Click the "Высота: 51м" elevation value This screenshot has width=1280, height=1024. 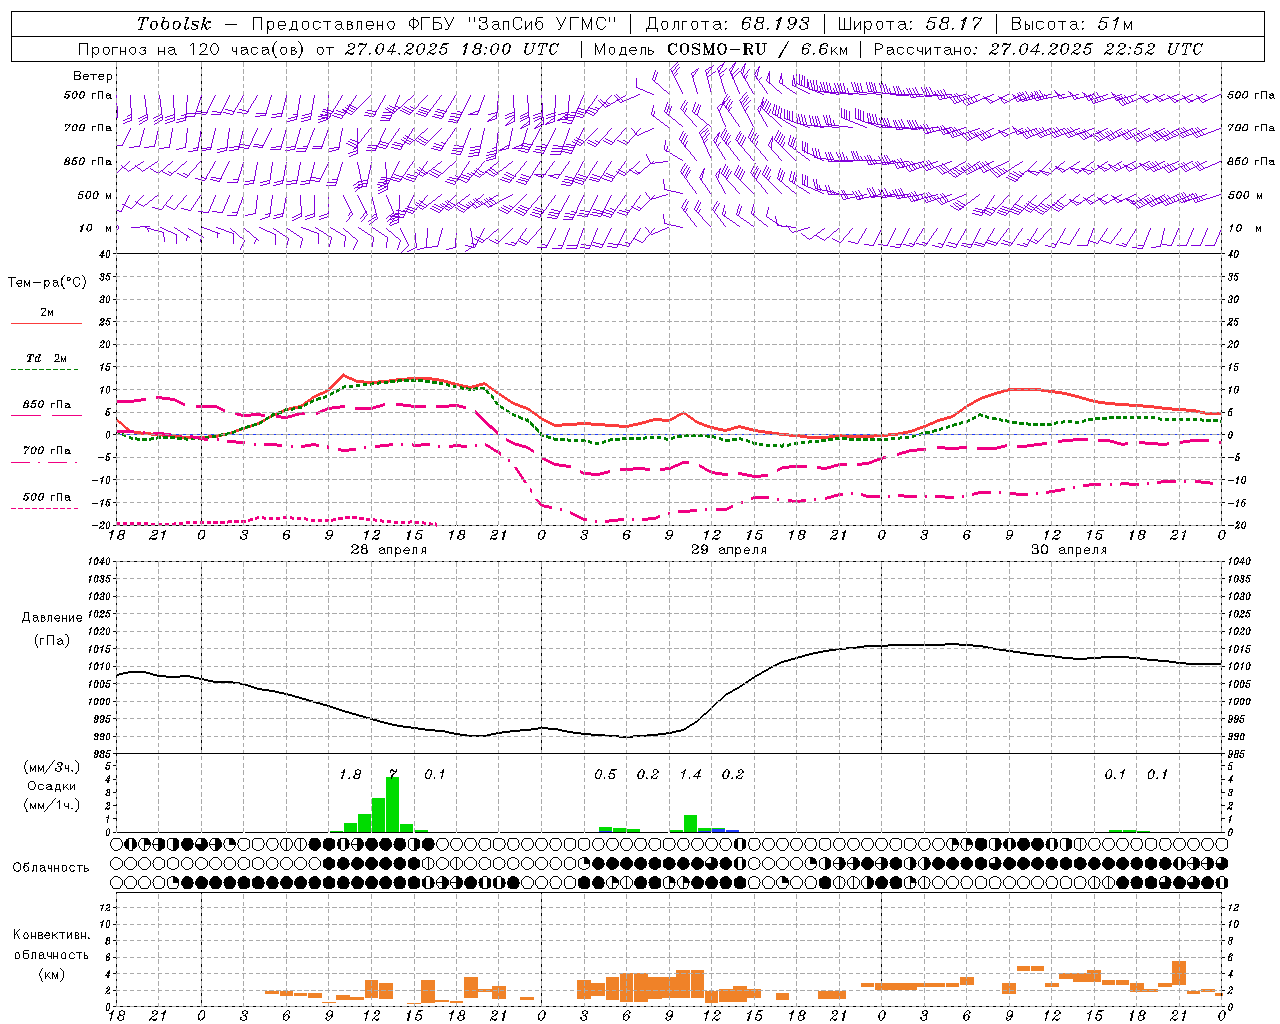1072,24
